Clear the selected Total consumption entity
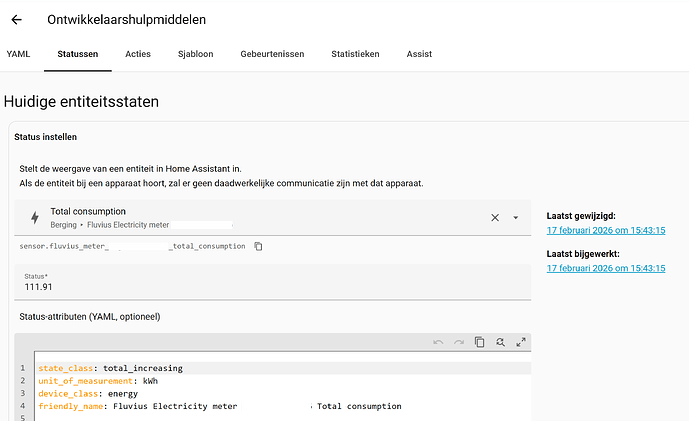 click(495, 218)
